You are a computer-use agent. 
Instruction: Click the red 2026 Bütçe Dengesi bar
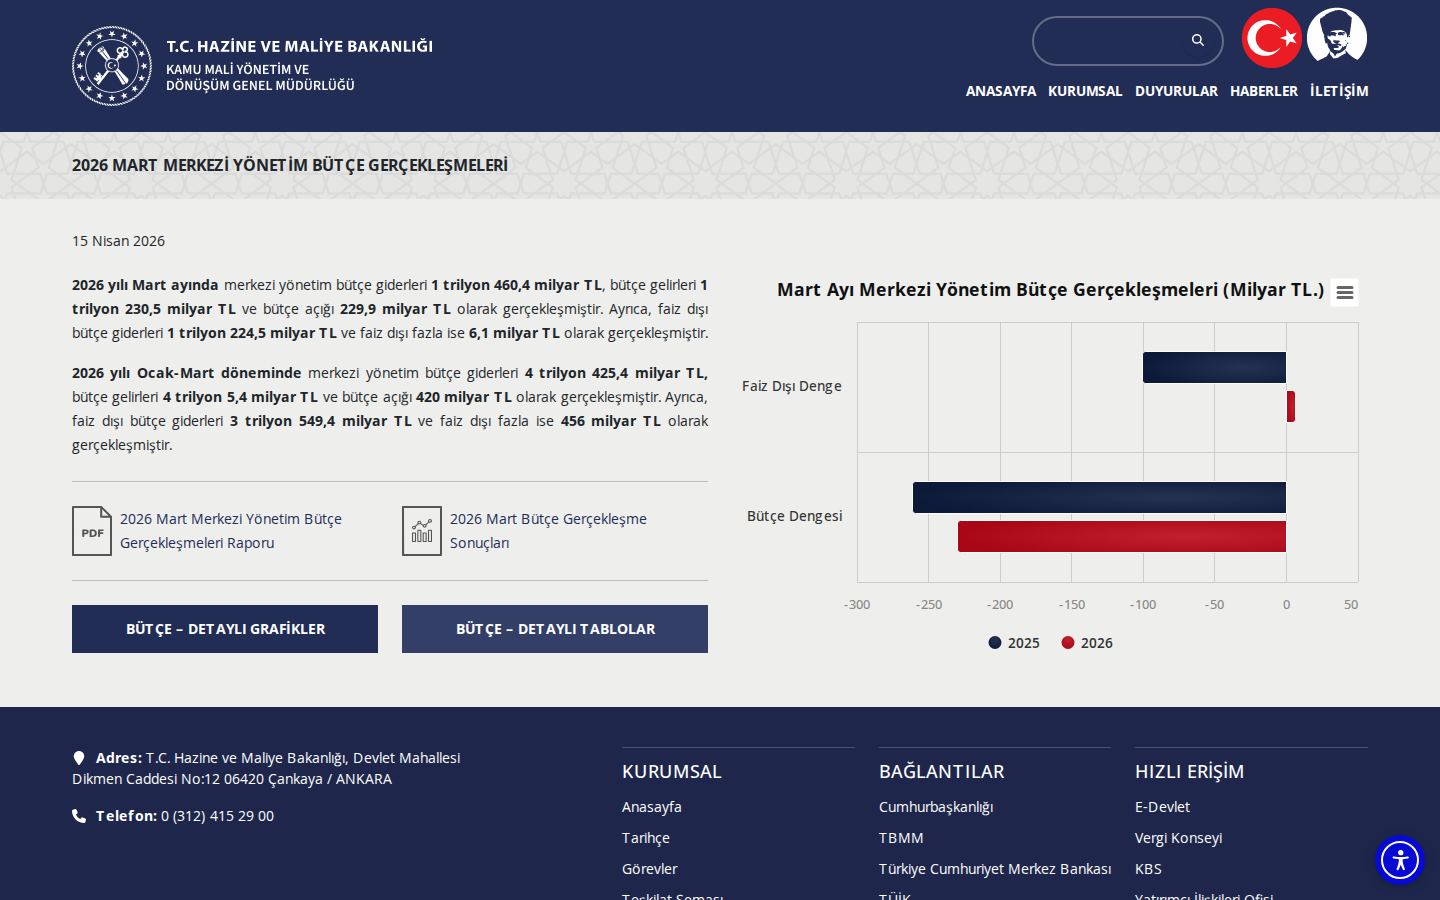[1122, 537]
